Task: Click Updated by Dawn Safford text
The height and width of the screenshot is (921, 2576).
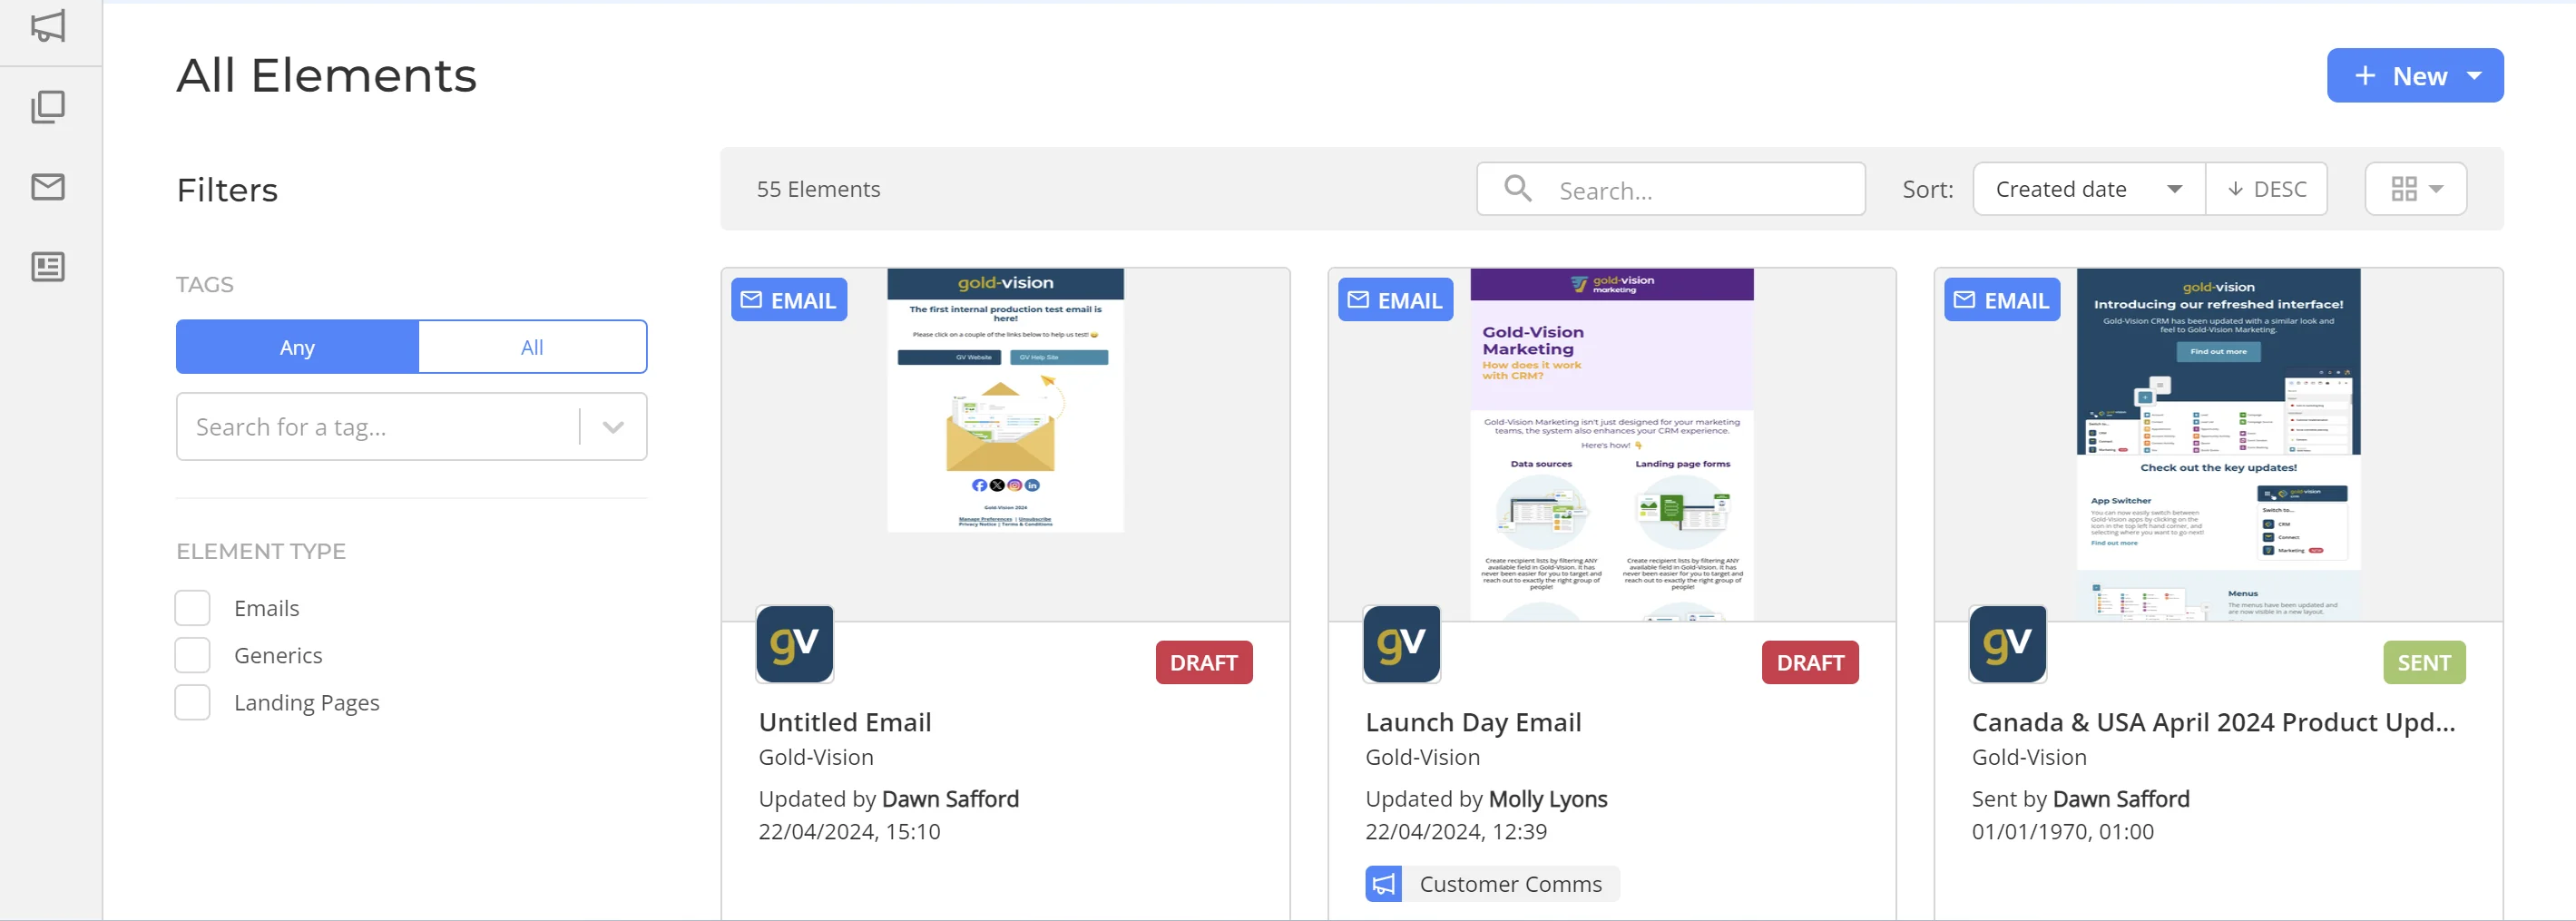Action: tap(889, 799)
